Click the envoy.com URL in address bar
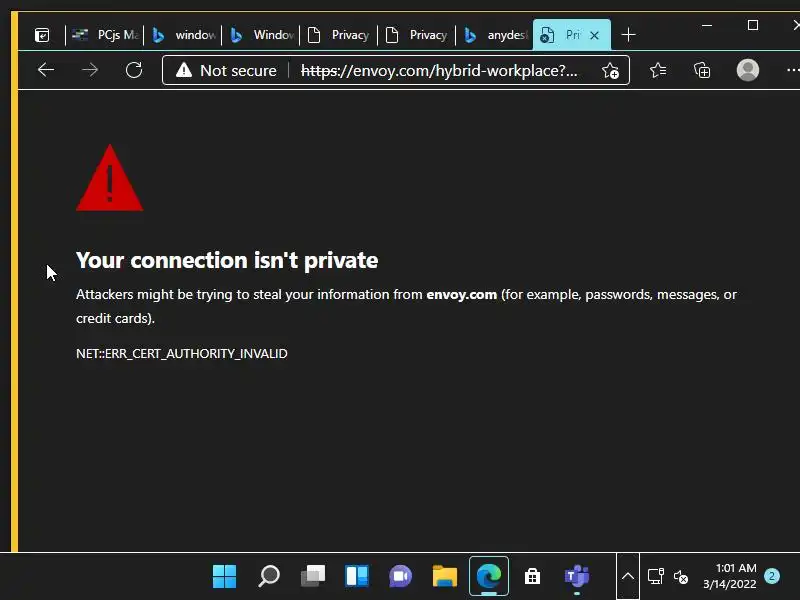 [439, 70]
